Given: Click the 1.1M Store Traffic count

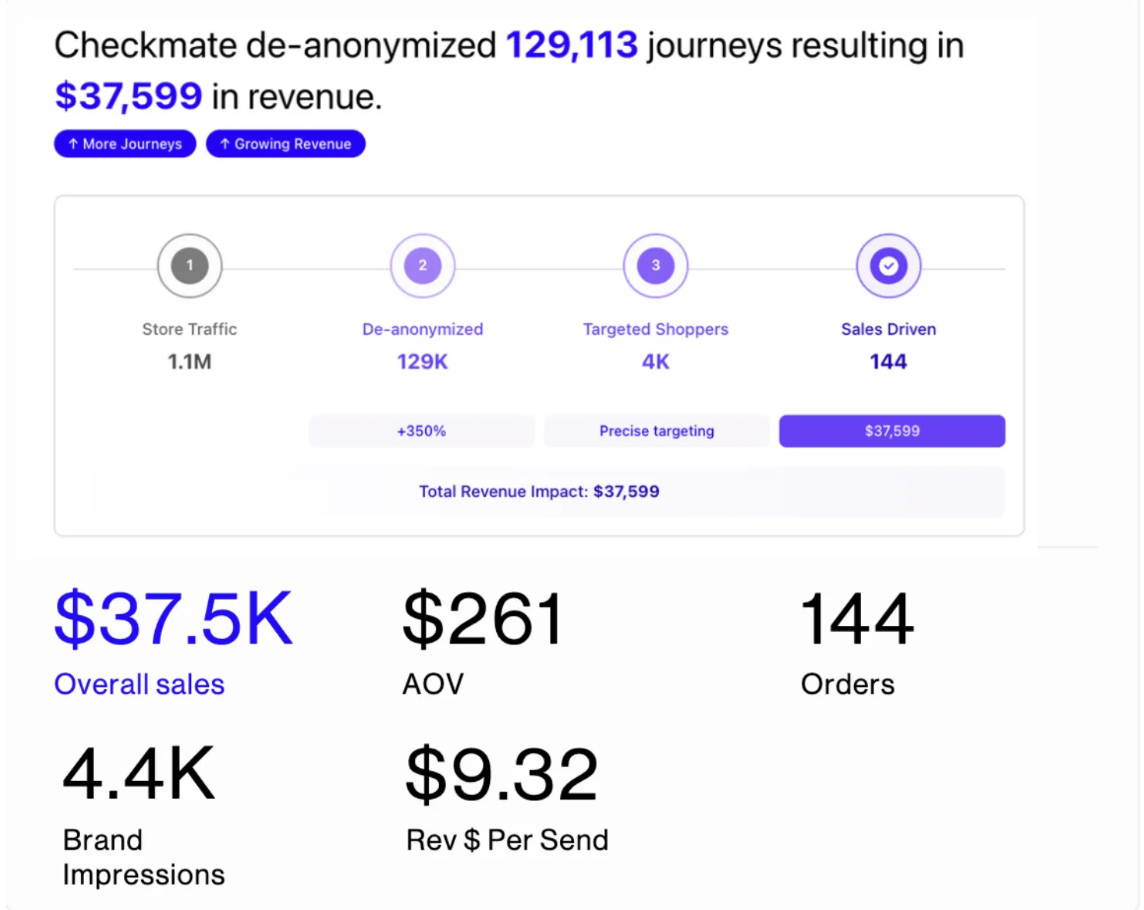Looking at the screenshot, I should (190, 362).
